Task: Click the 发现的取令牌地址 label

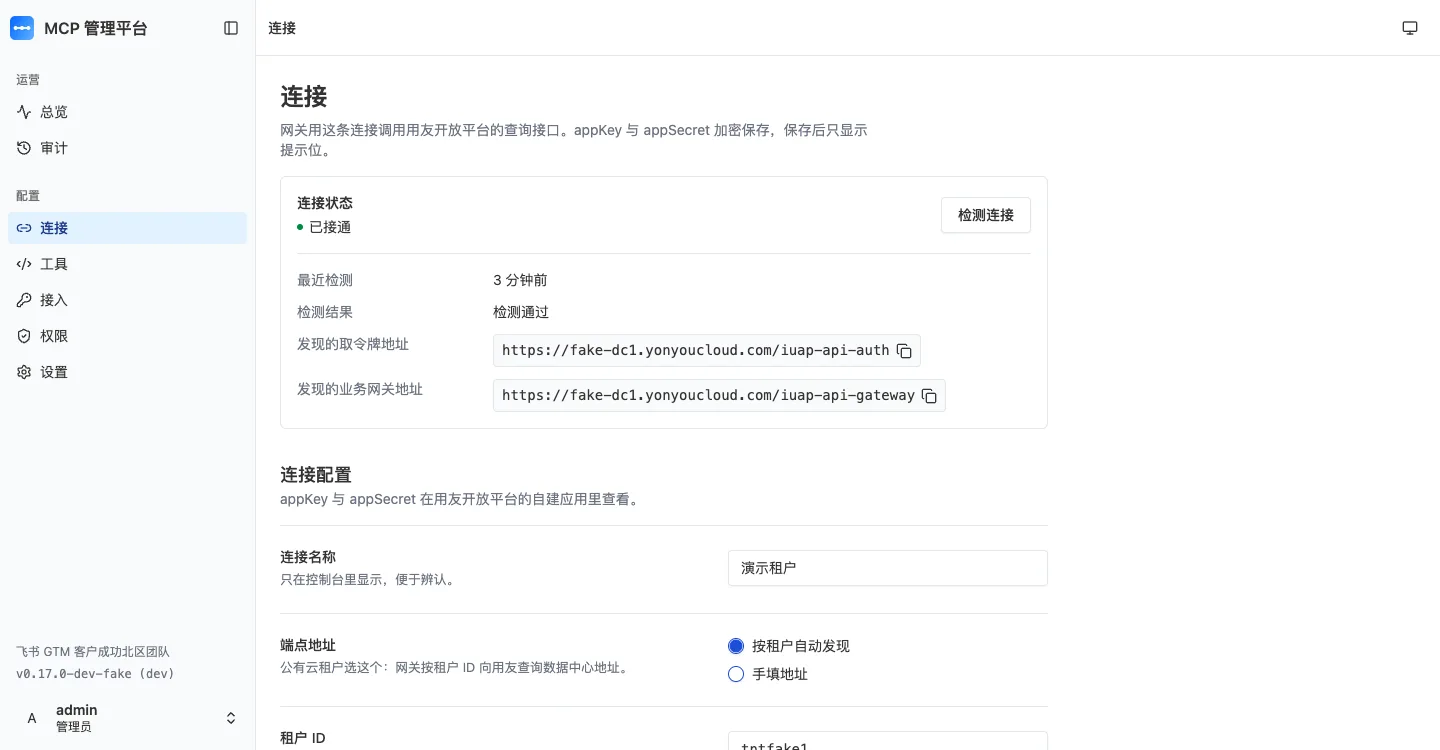Action: click(x=353, y=344)
